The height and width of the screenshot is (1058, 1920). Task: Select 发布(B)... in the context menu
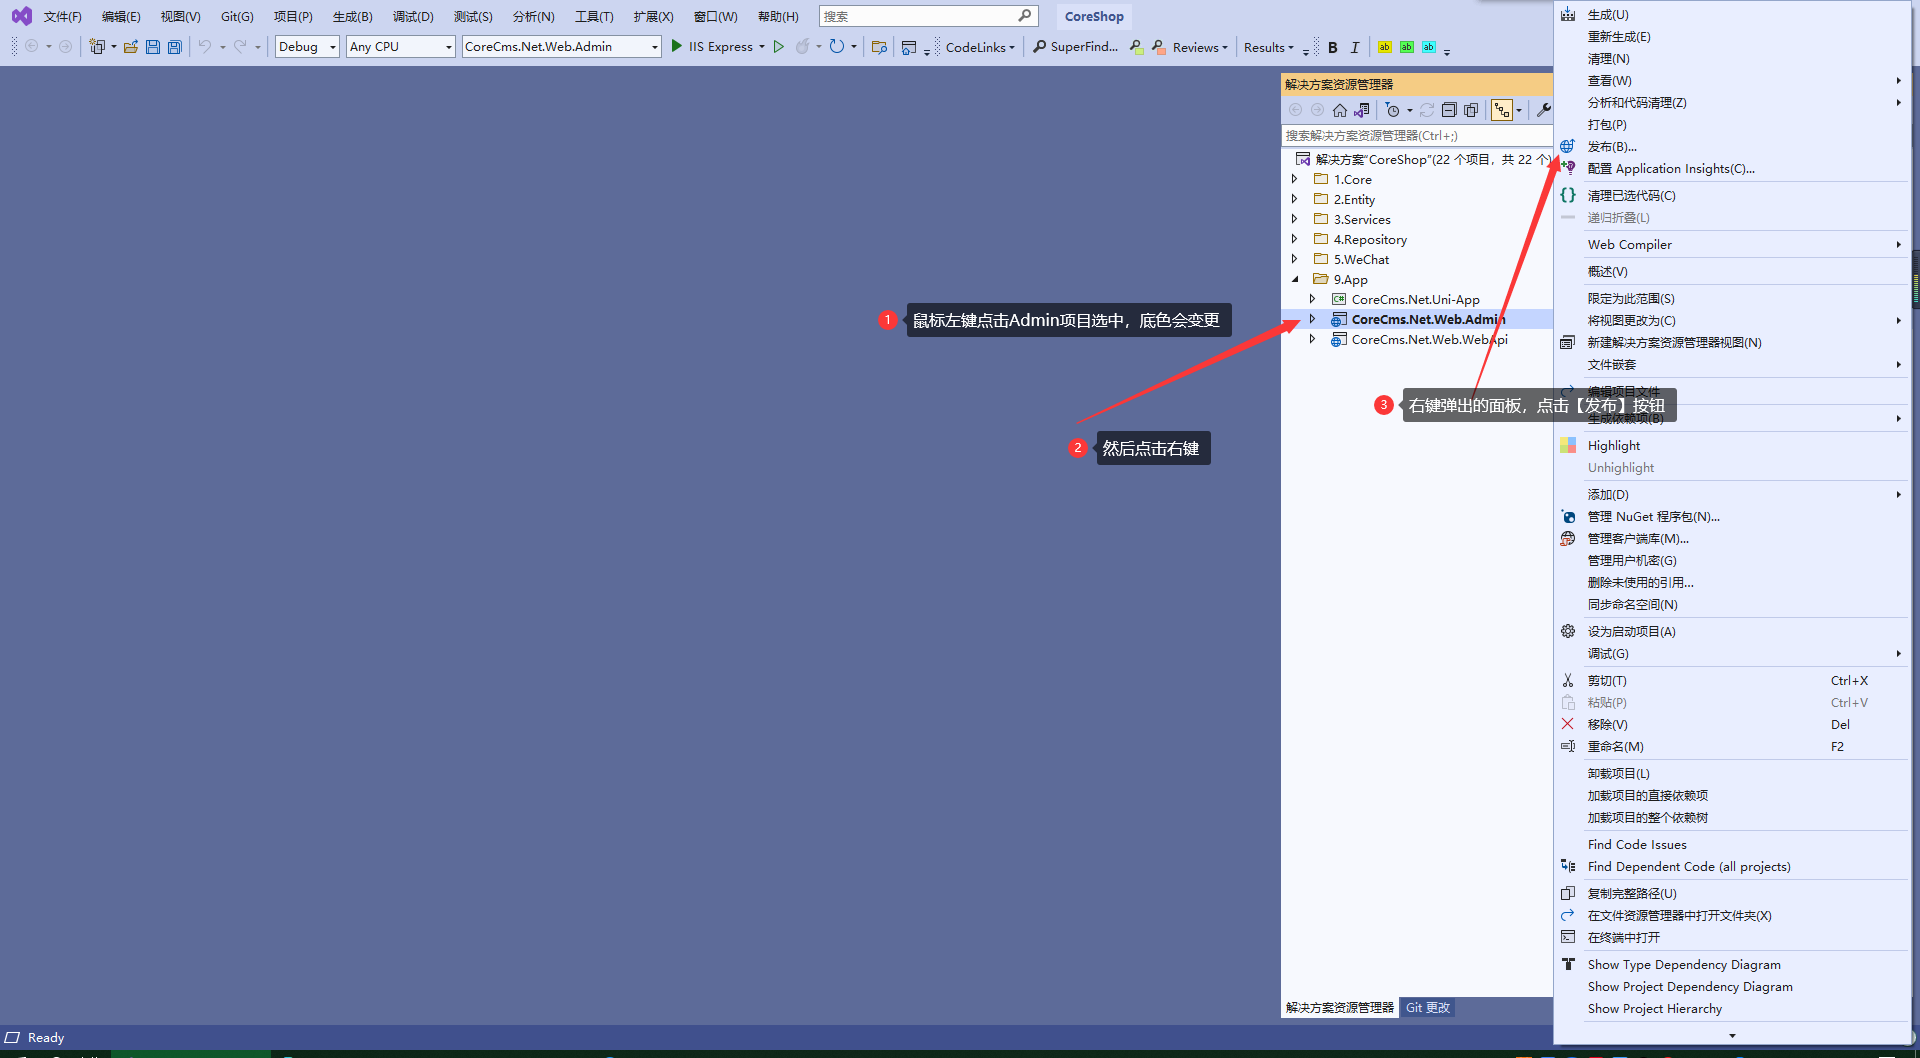pyautogui.click(x=1612, y=147)
